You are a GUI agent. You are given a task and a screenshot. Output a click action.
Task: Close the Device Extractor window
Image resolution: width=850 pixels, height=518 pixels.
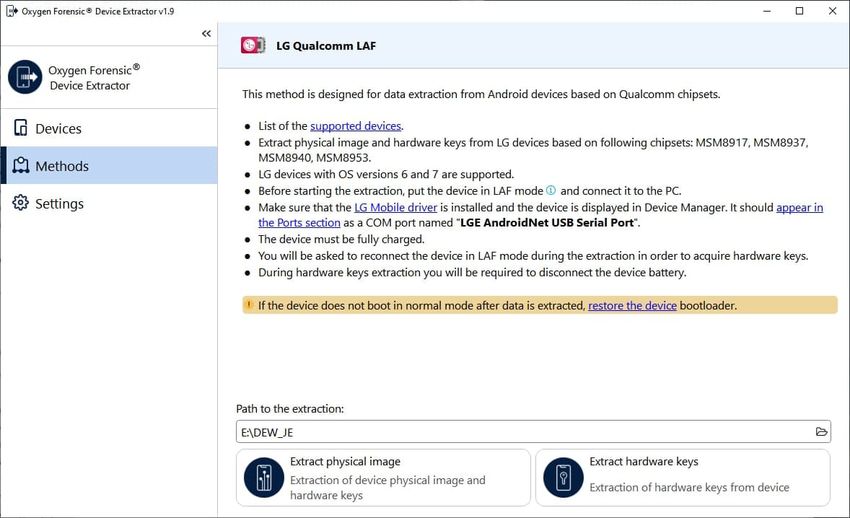point(833,11)
